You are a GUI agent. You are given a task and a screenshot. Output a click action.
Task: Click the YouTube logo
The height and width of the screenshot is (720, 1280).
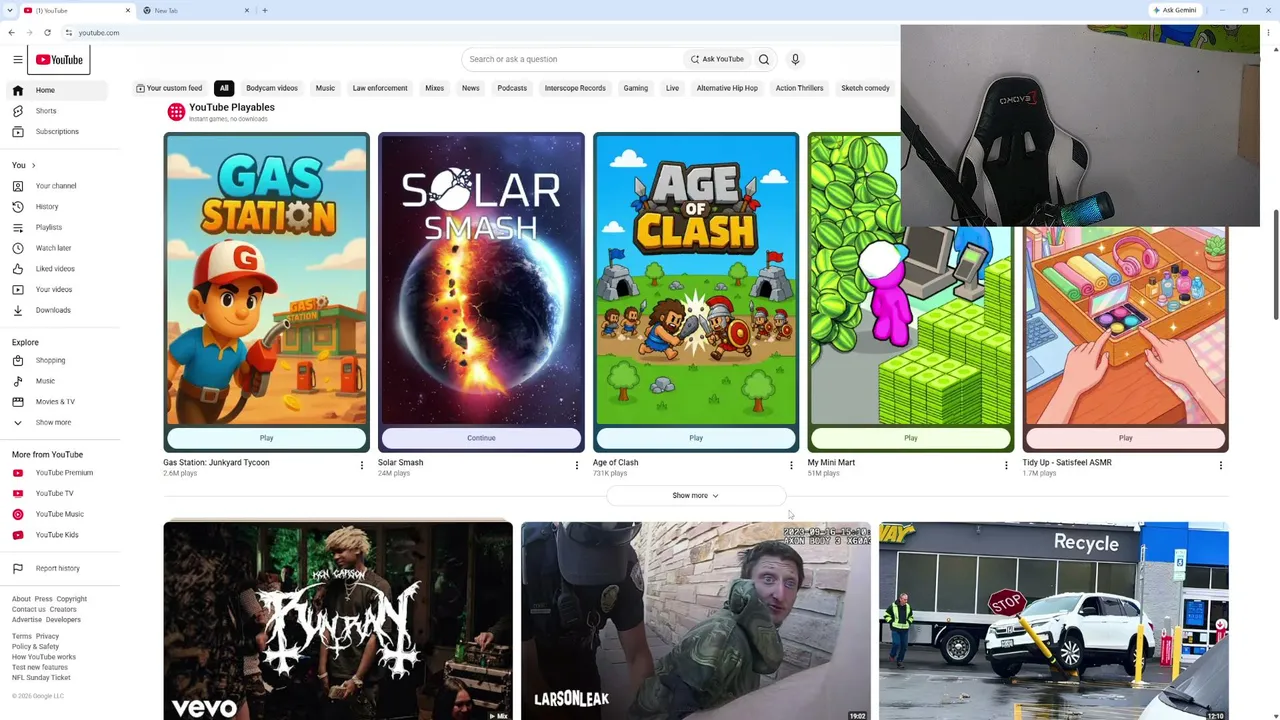(59, 60)
